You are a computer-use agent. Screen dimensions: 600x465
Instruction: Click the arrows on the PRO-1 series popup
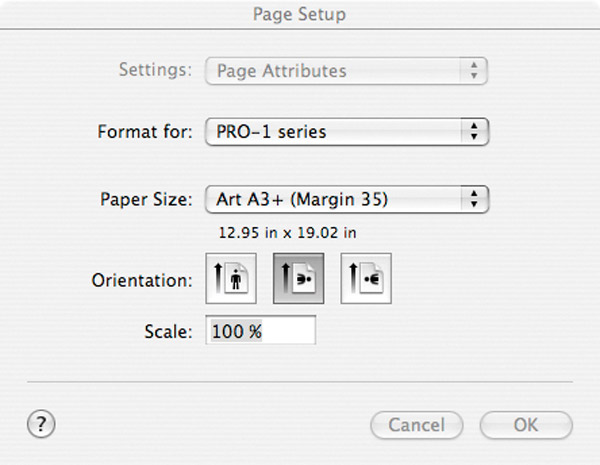pyautogui.click(x=474, y=132)
